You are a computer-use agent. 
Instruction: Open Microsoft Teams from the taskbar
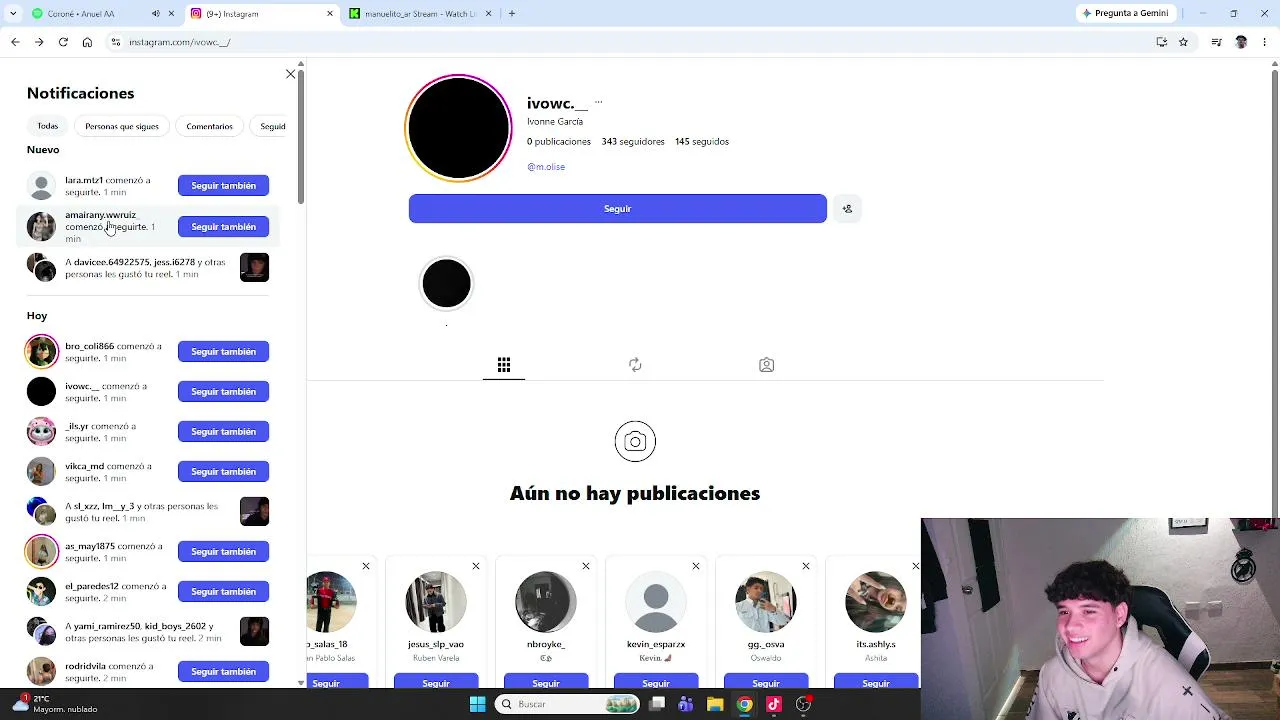pos(686,704)
